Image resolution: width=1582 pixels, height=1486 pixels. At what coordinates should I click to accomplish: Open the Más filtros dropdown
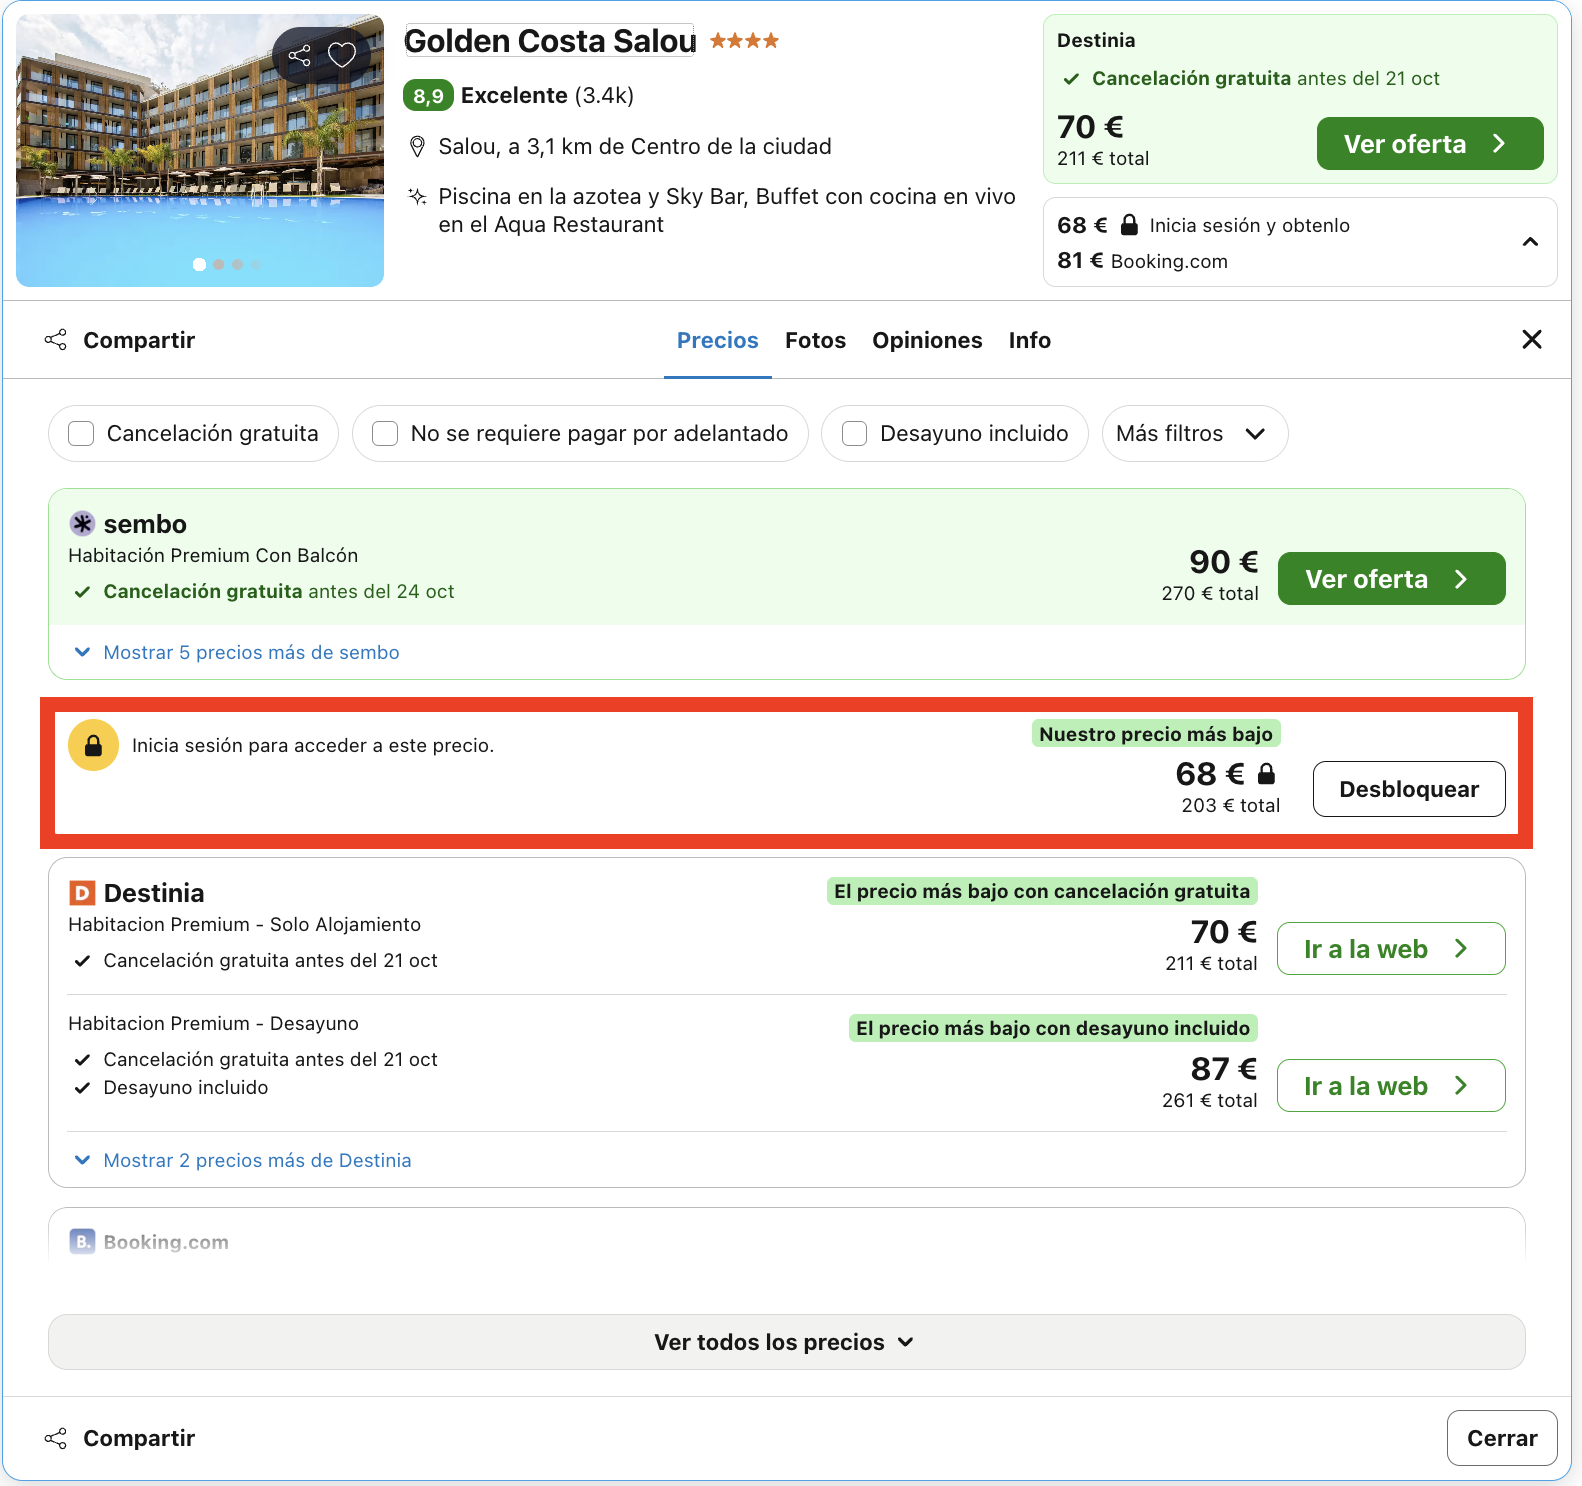pyautogui.click(x=1194, y=433)
